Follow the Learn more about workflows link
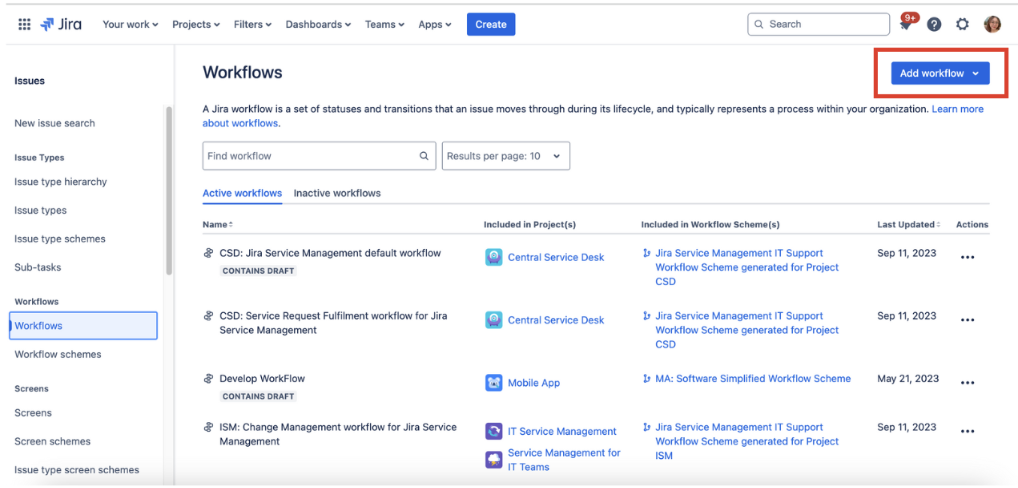 (957, 109)
